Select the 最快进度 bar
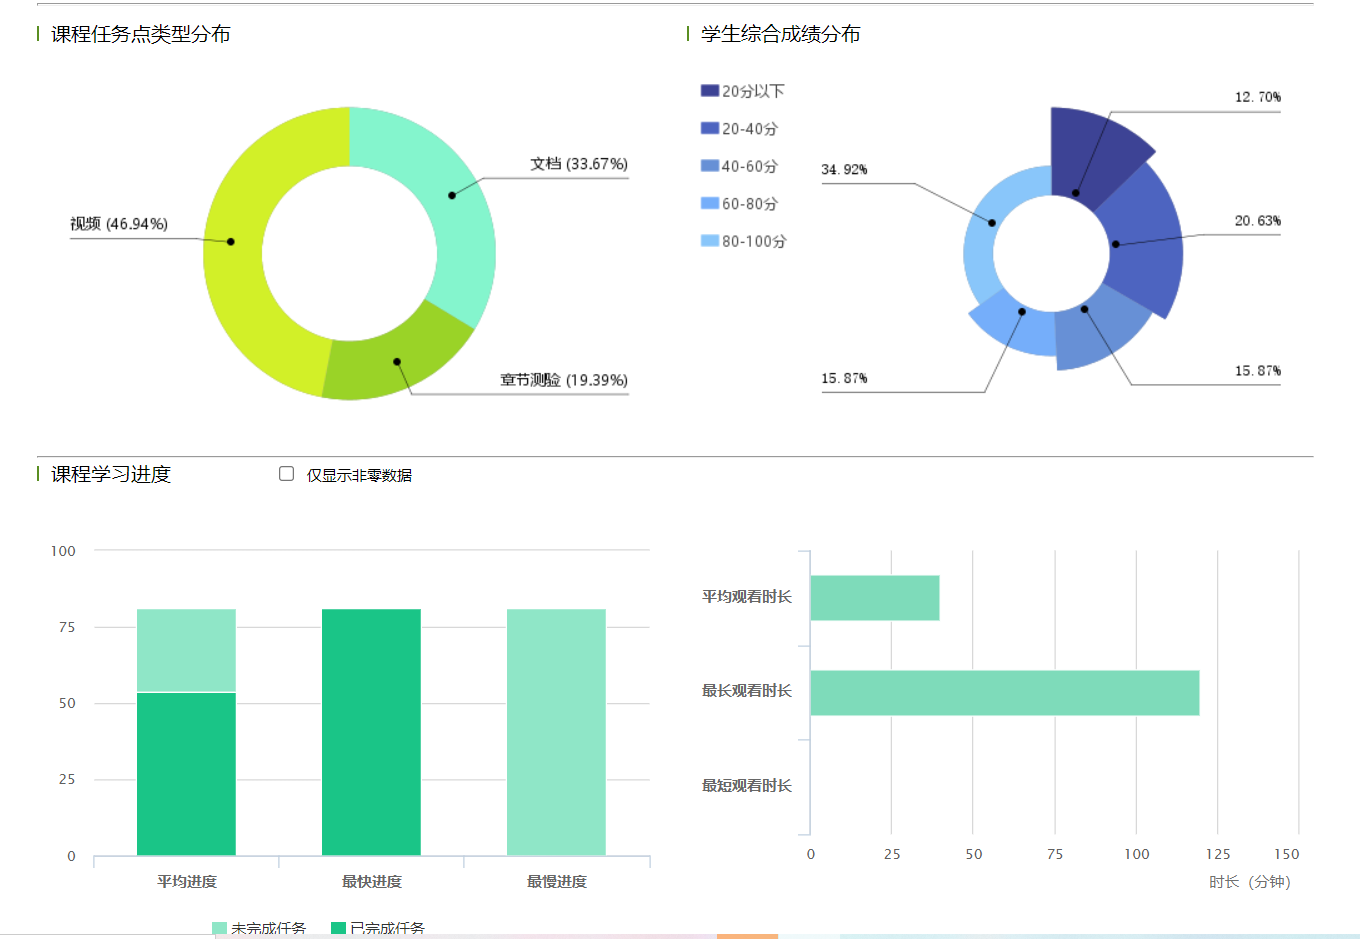 click(371, 732)
